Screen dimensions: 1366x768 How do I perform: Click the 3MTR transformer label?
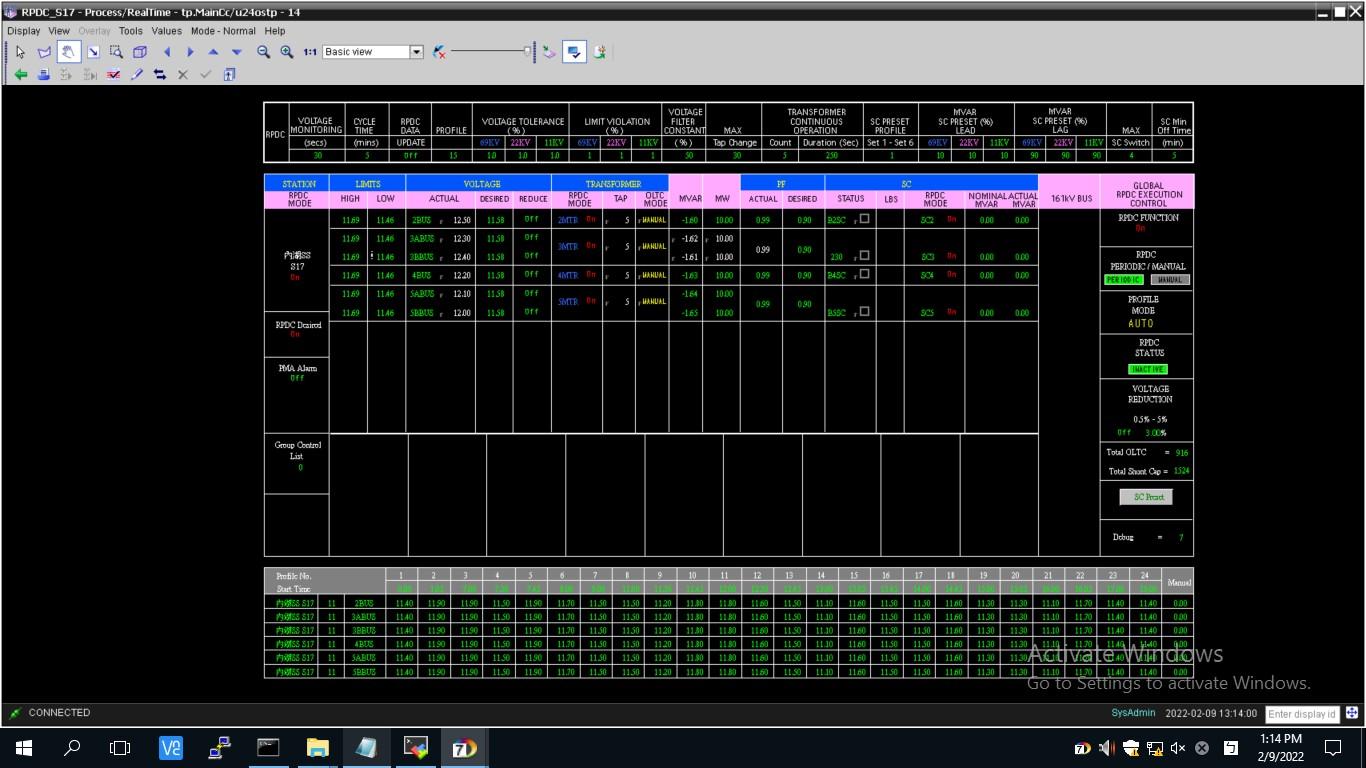point(568,246)
